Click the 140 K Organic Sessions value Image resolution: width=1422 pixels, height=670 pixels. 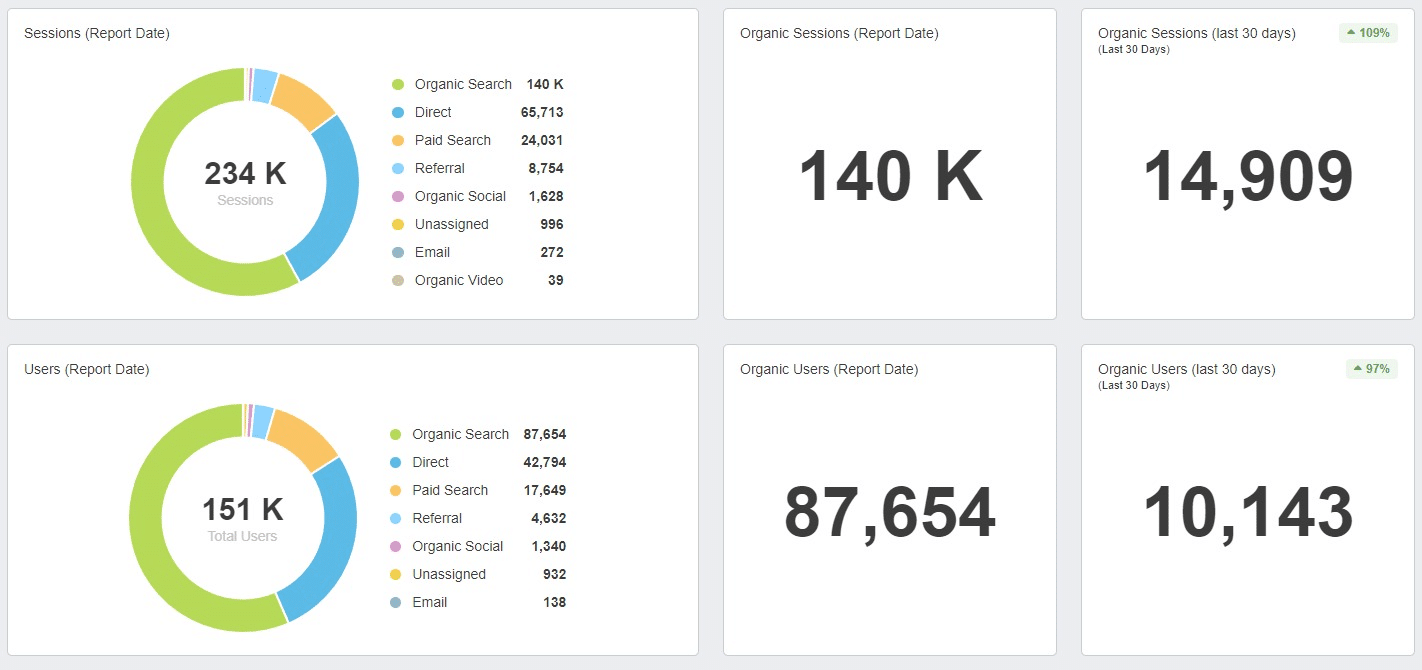tap(888, 177)
